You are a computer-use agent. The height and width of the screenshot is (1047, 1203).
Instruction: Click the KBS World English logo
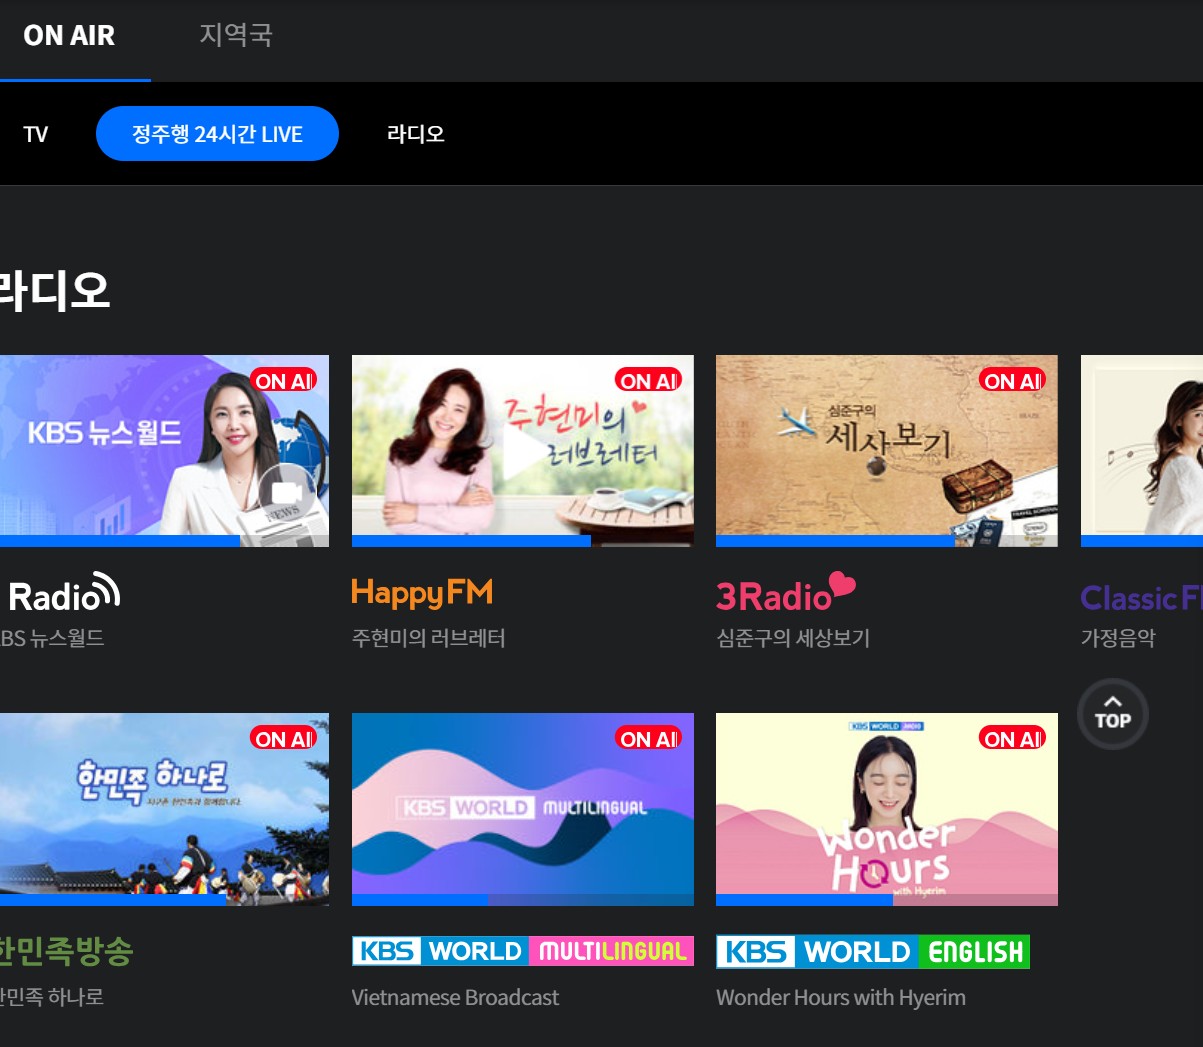point(872,952)
